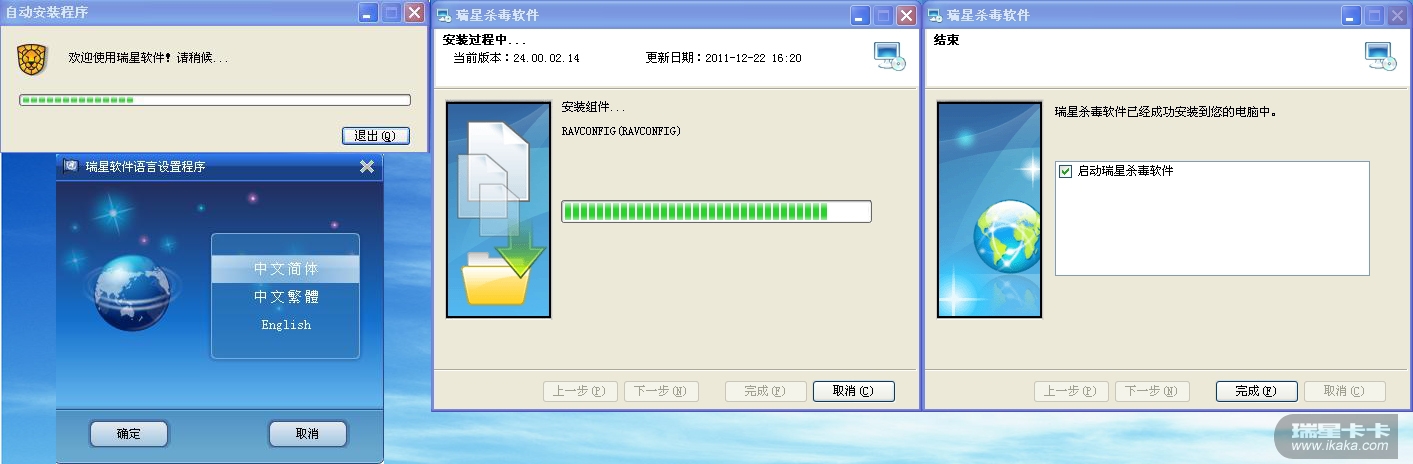
Task: Minimize the installing 瑞星杀毒软件 window
Action: pos(860,15)
